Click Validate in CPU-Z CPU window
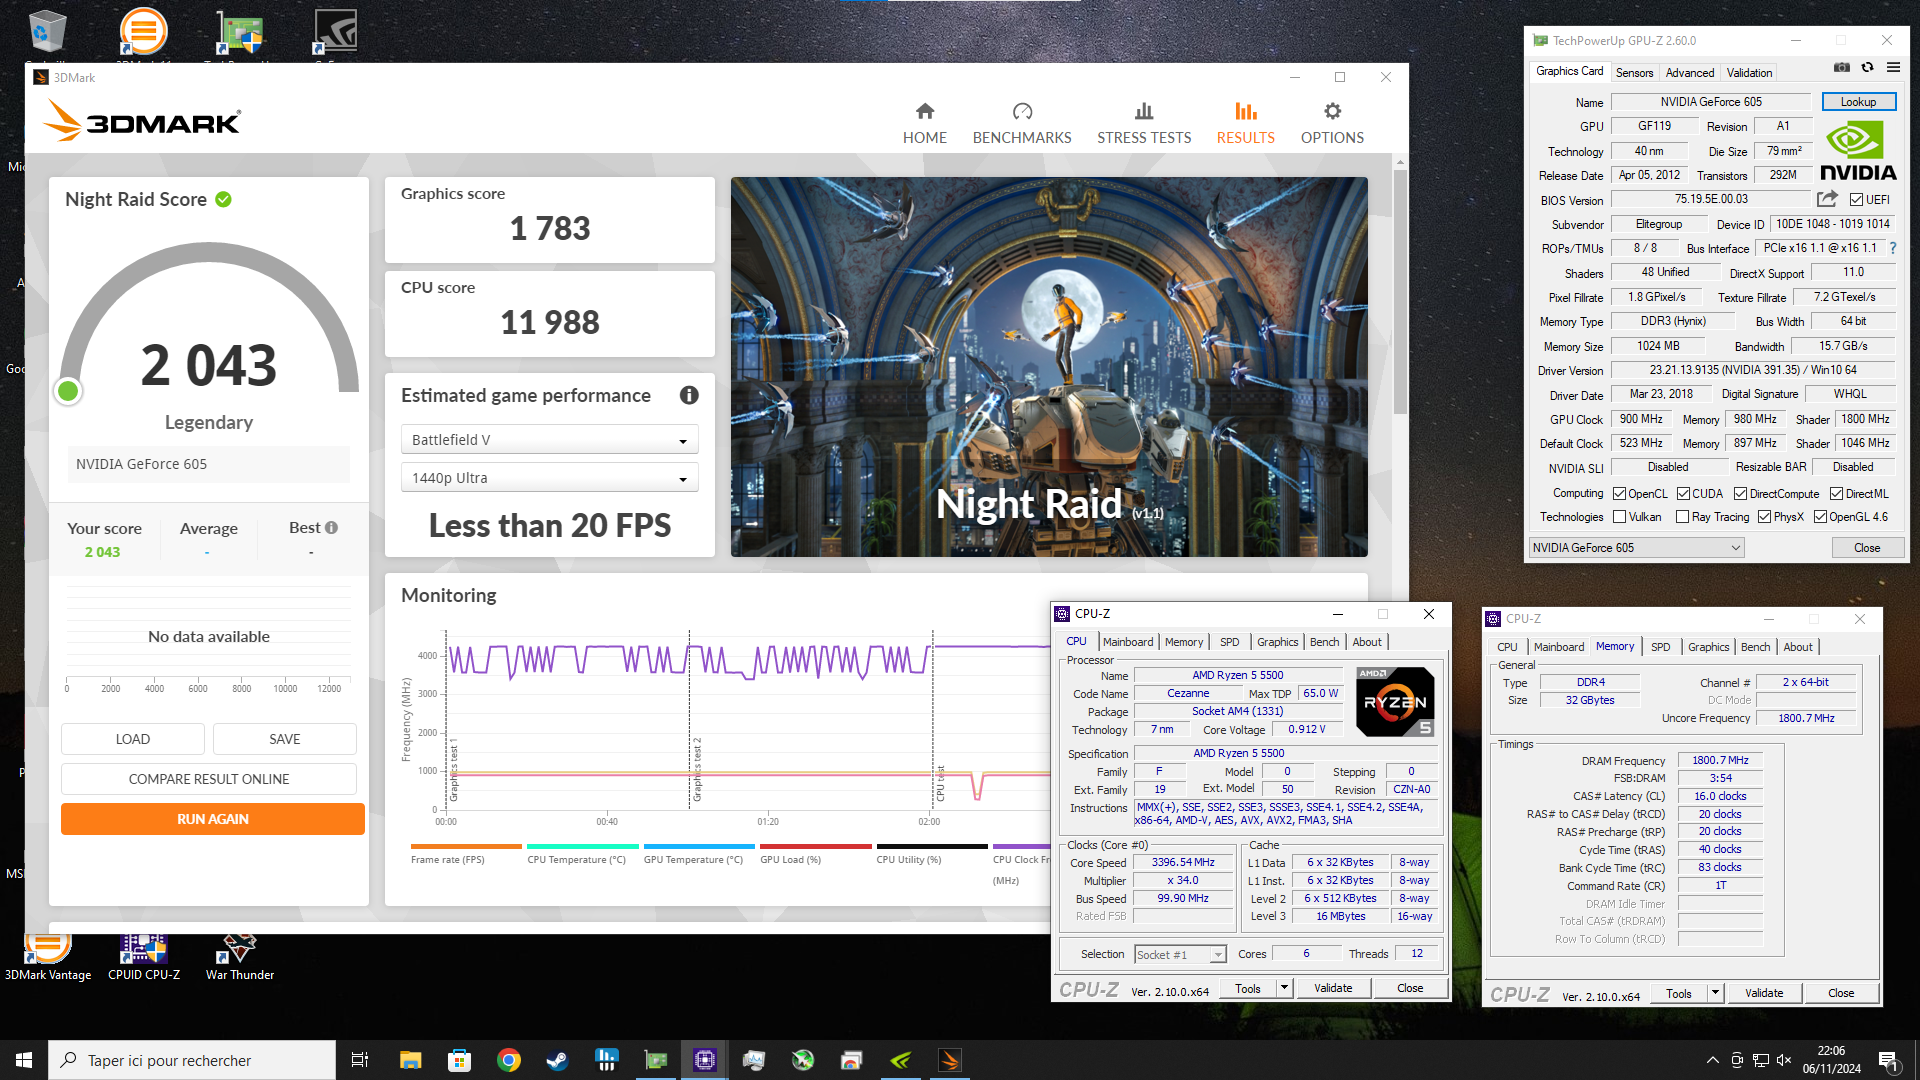This screenshot has width=1920, height=1080. pyautogui.click(x=1332, y=988)
